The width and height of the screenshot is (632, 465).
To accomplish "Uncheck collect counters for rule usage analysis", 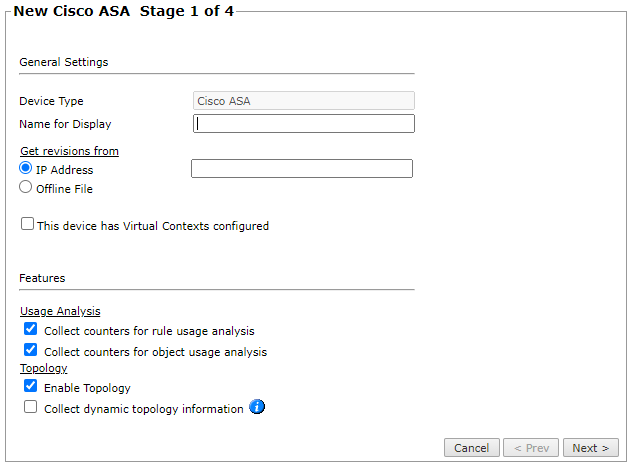I will pos(31,330).
